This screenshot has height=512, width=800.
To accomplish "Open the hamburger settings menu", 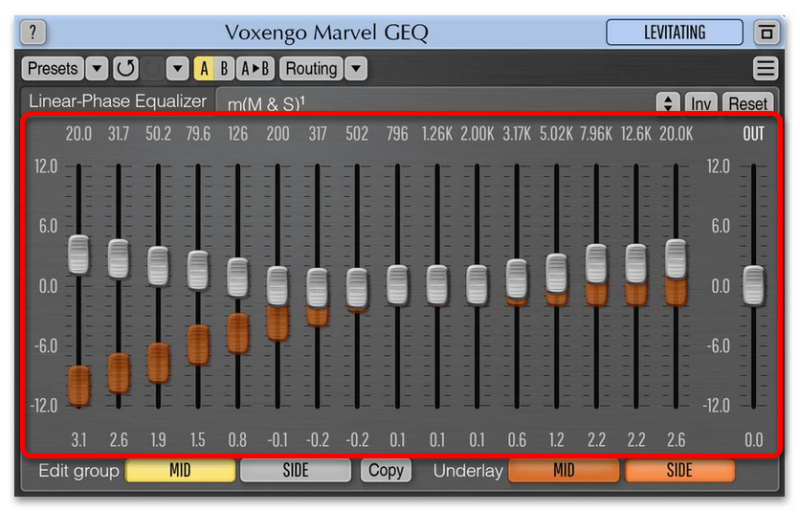I will tap(765, 68).
